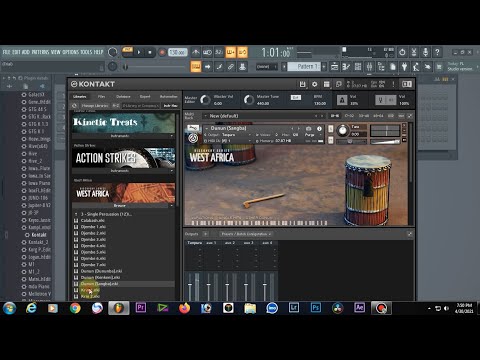This screenshot has height=360, width=480.
Task: Adjust the Master Vol knob
Action: pos(205,100)
